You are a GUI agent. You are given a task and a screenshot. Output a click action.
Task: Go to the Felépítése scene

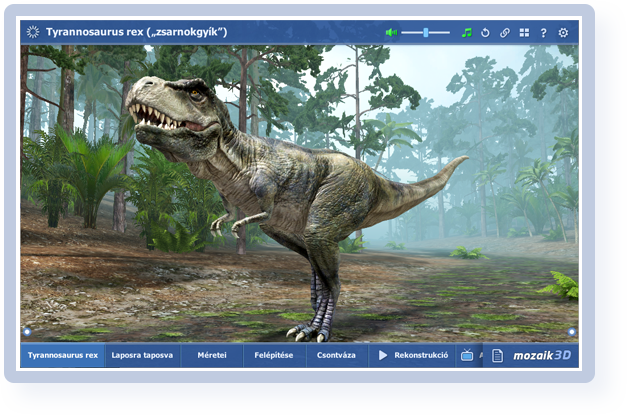coord(274,355)
